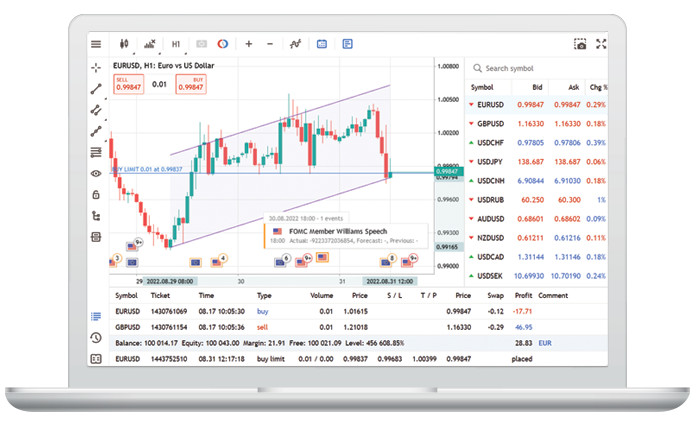Click the zoom in plus button
The width and height of the screenshot is (700, 425).
248,44
